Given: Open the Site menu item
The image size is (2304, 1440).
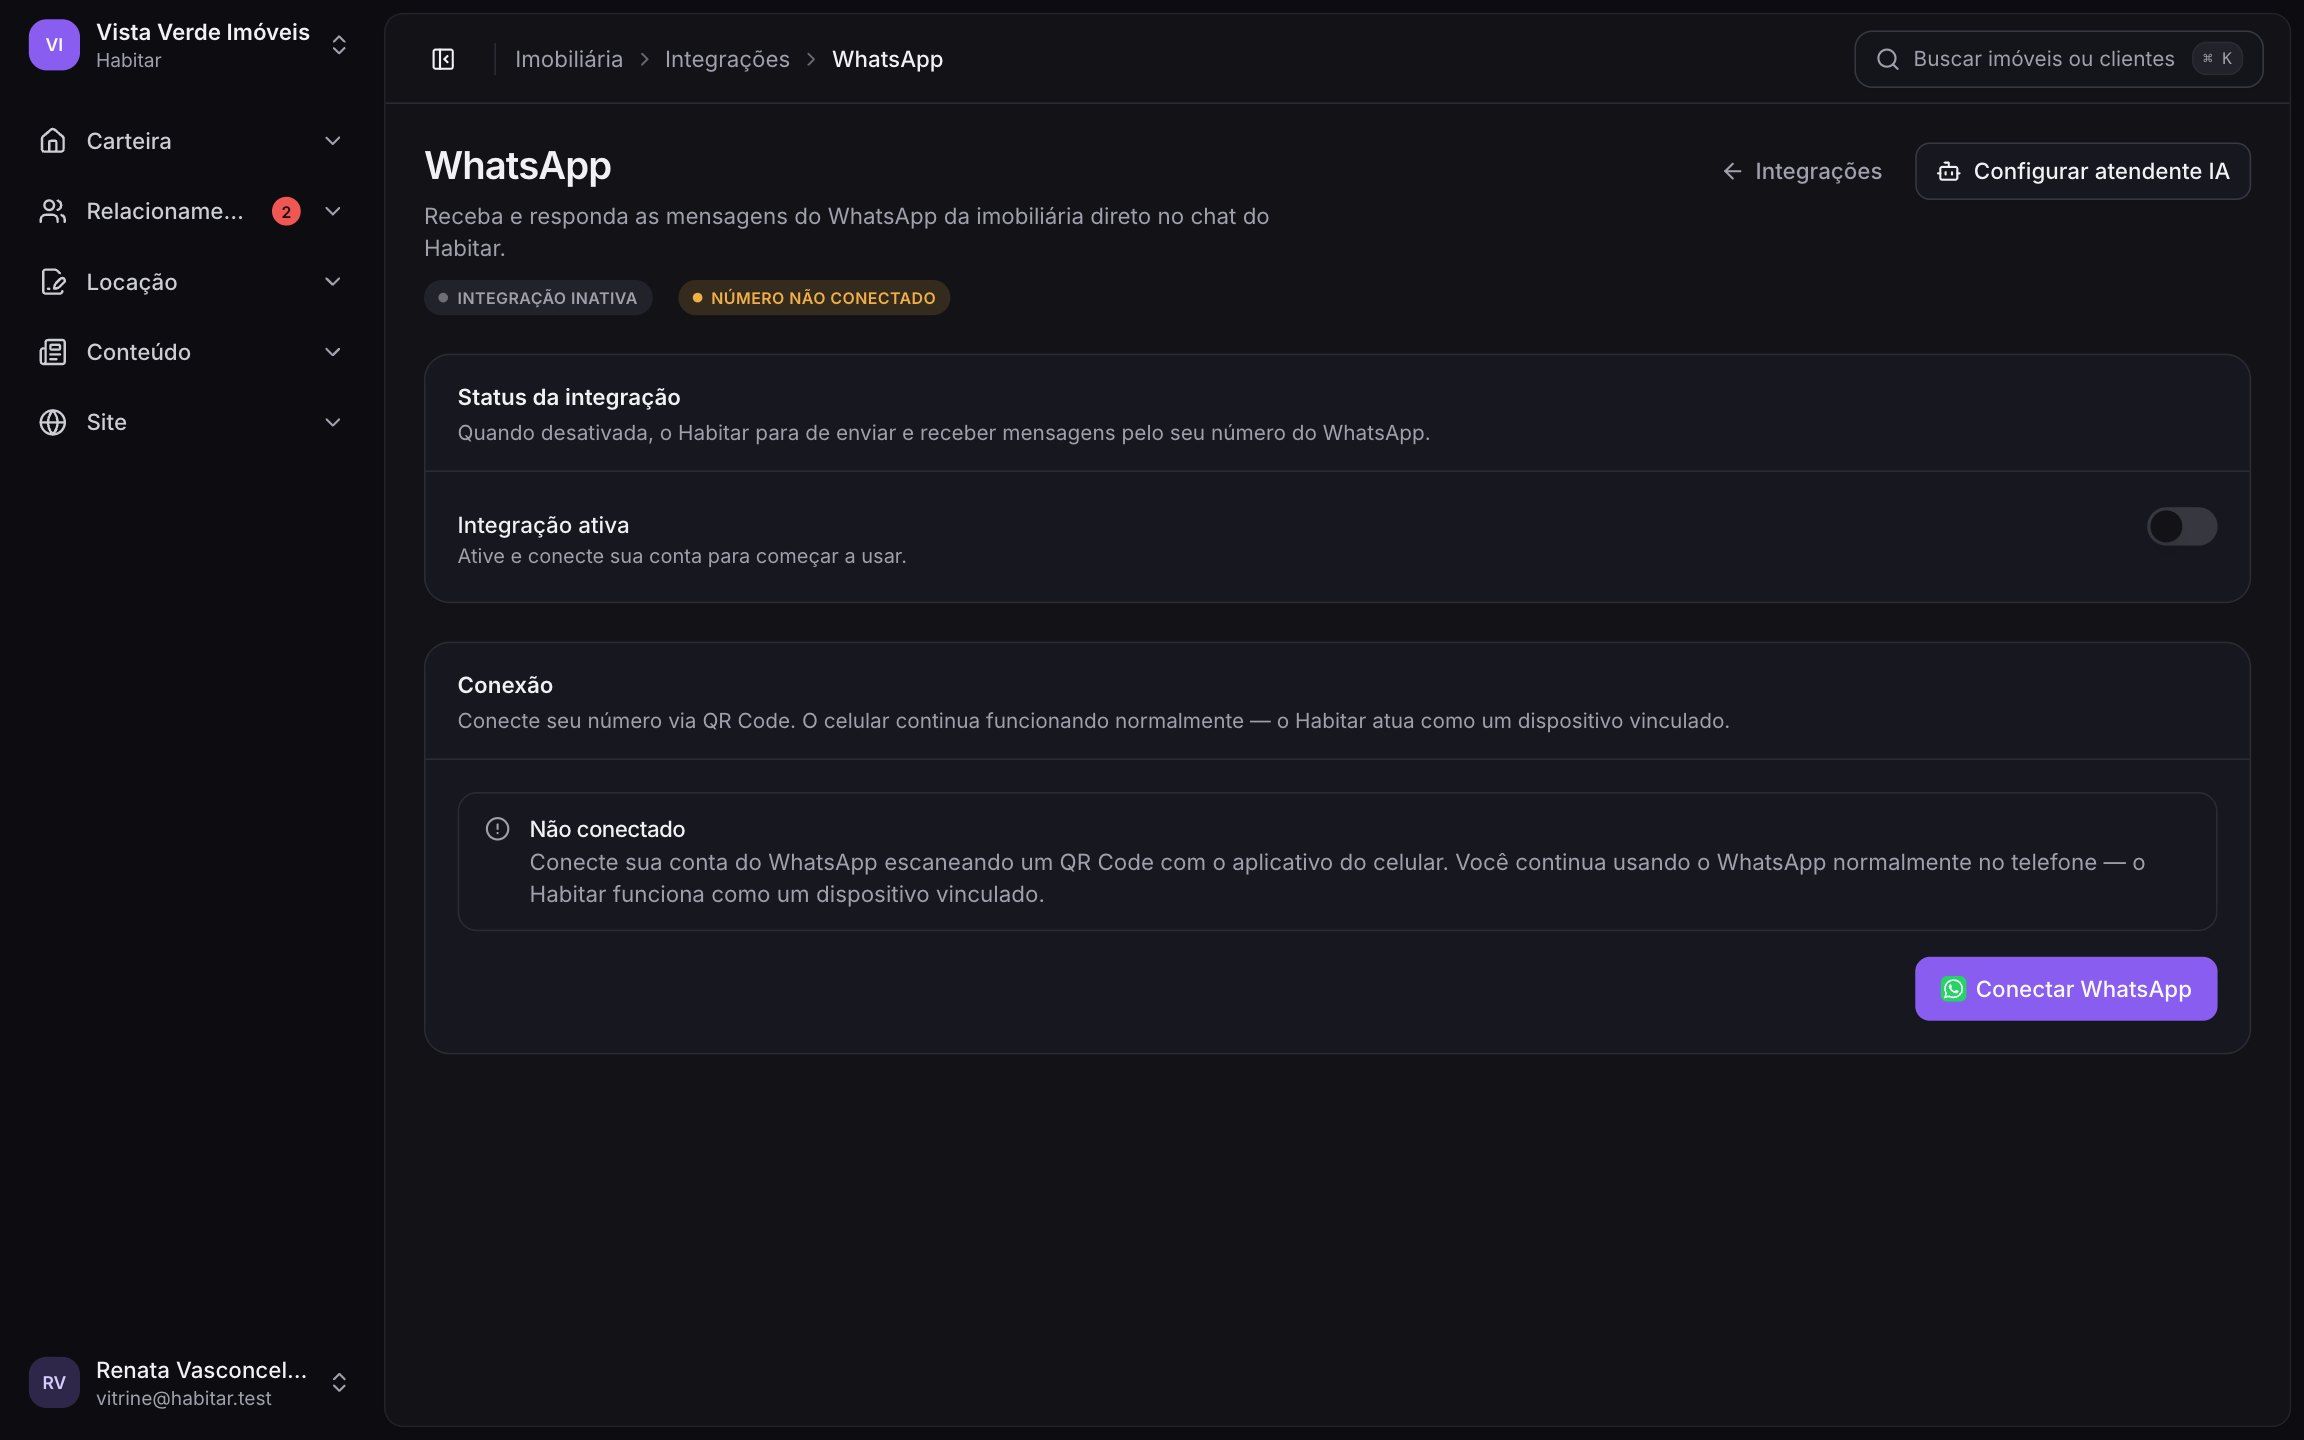Looking at the screenshot, I should 190,422.
